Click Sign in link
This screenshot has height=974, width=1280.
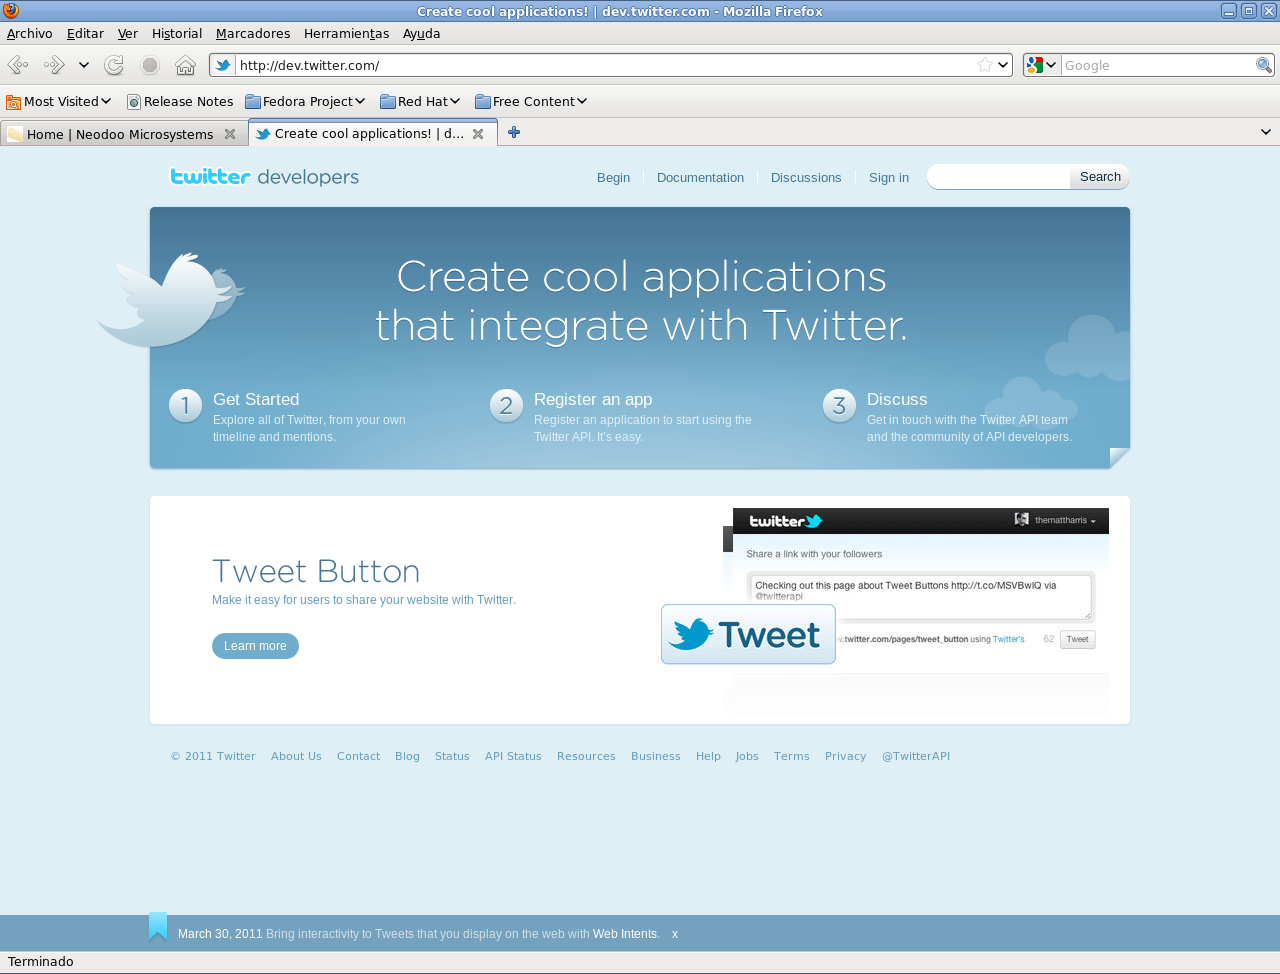[x=889, y=177]
